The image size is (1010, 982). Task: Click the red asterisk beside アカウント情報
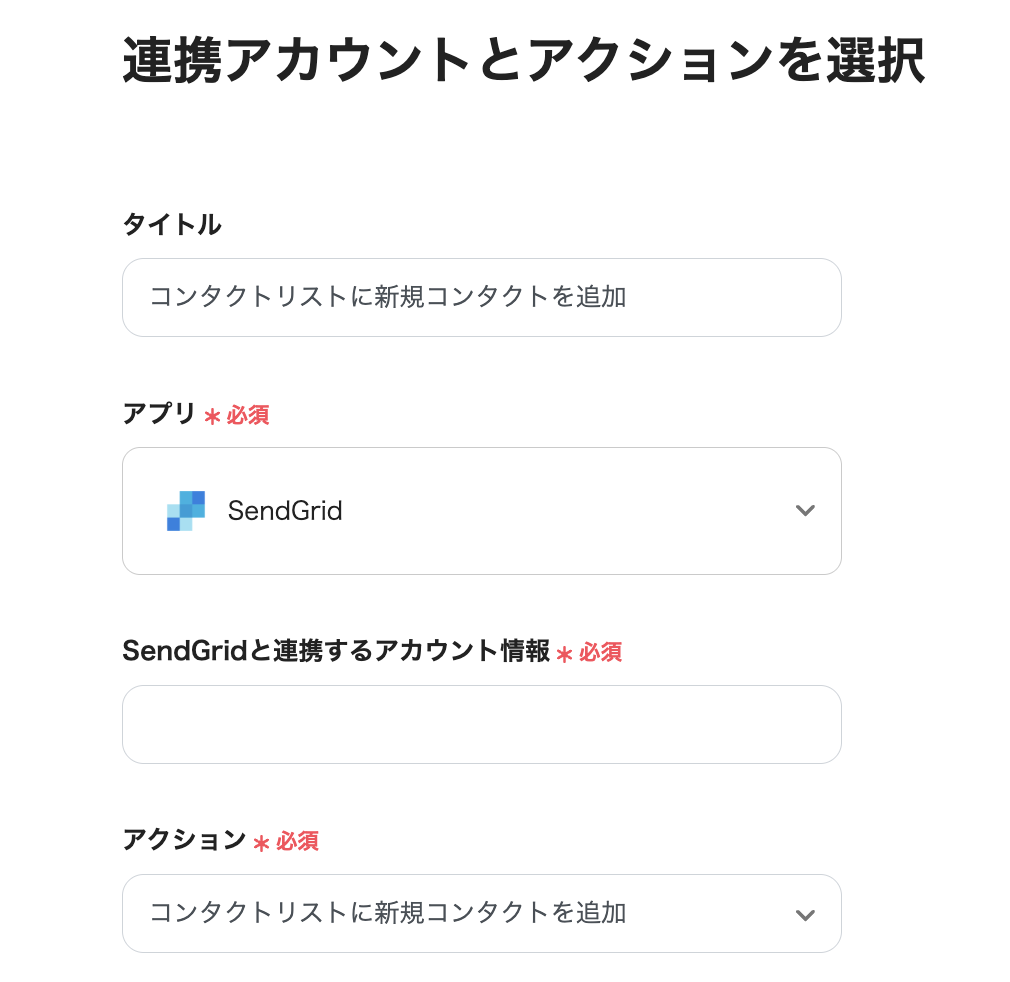(565, 654)
